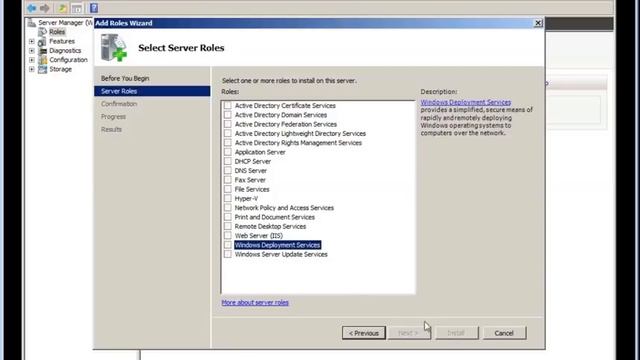Viewport: 640px width, 360px height.
Task: Click the Next button
Action: click(409, 333)
